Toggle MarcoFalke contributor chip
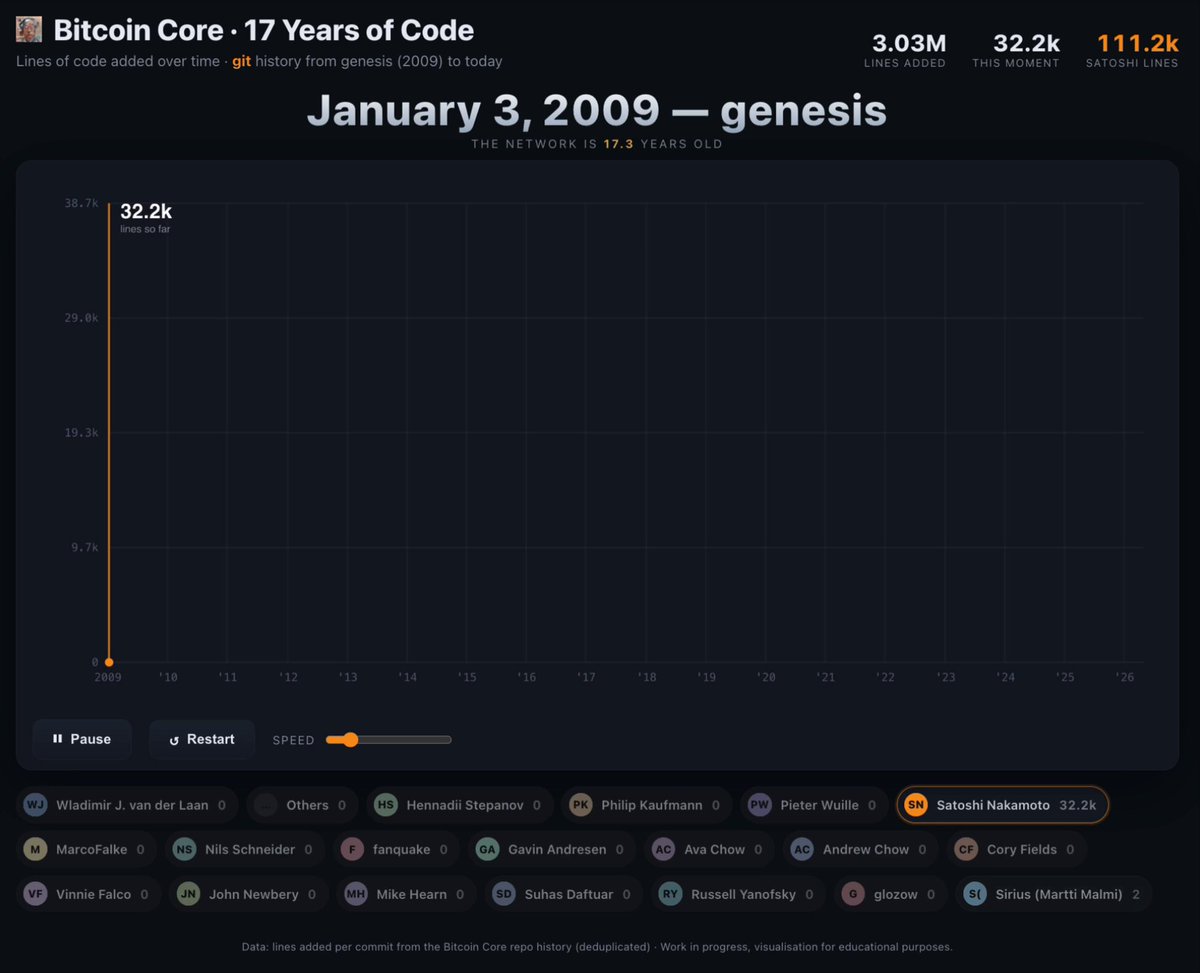1200x973 pixels. click(x=87, y=849)
